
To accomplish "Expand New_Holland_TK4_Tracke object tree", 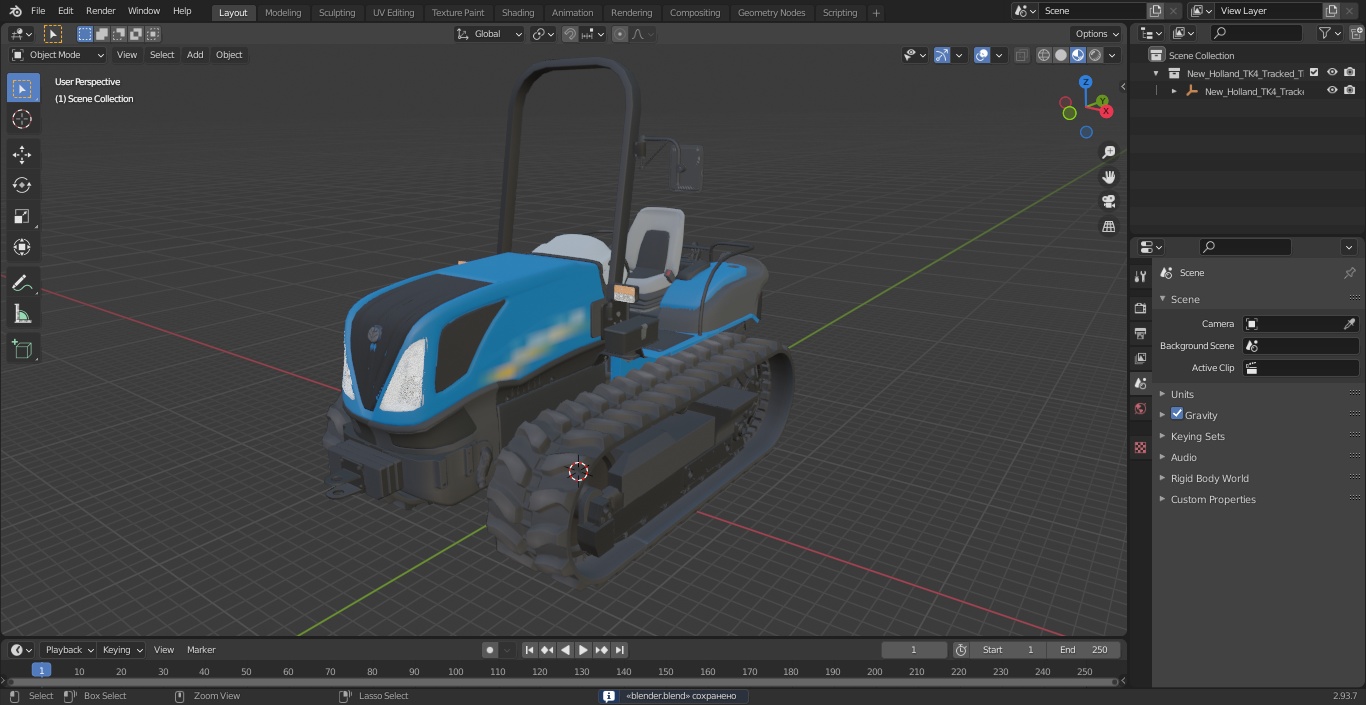I will tap(1174, 91).
